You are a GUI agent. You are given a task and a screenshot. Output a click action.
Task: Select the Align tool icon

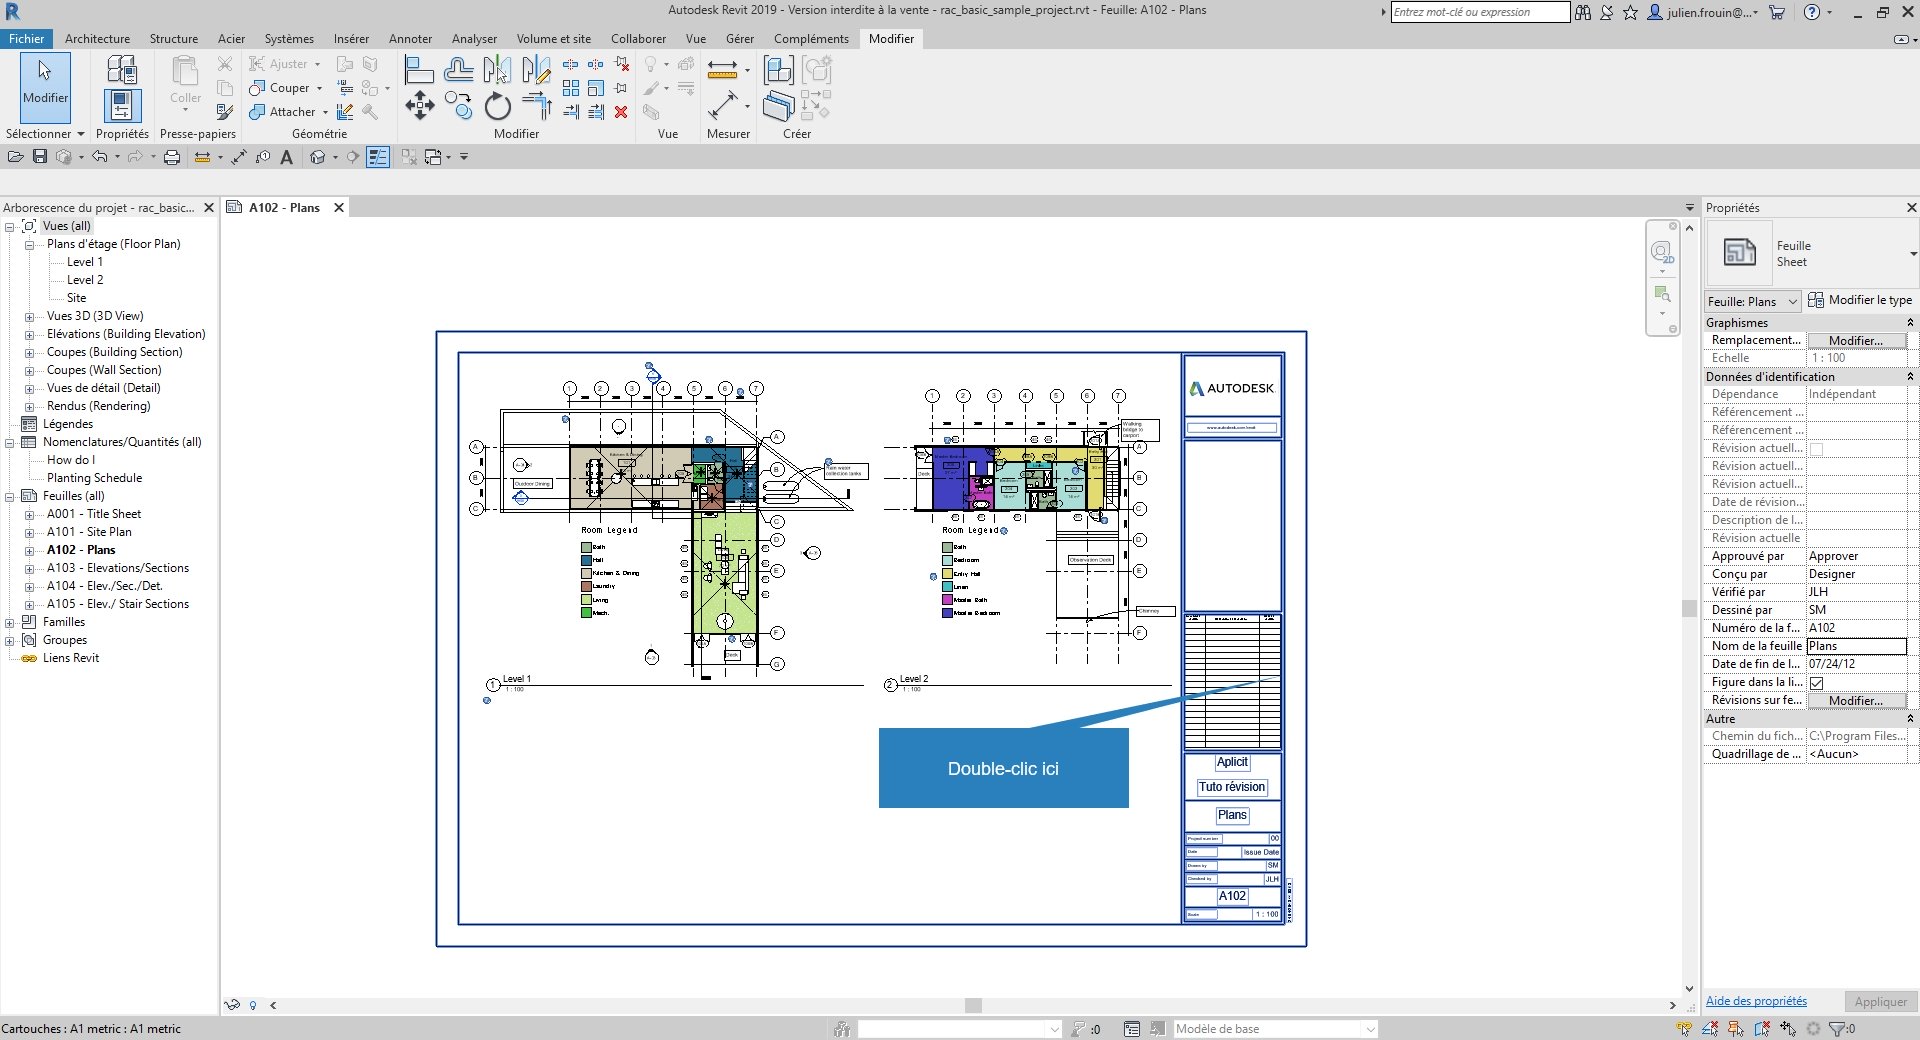419,70
